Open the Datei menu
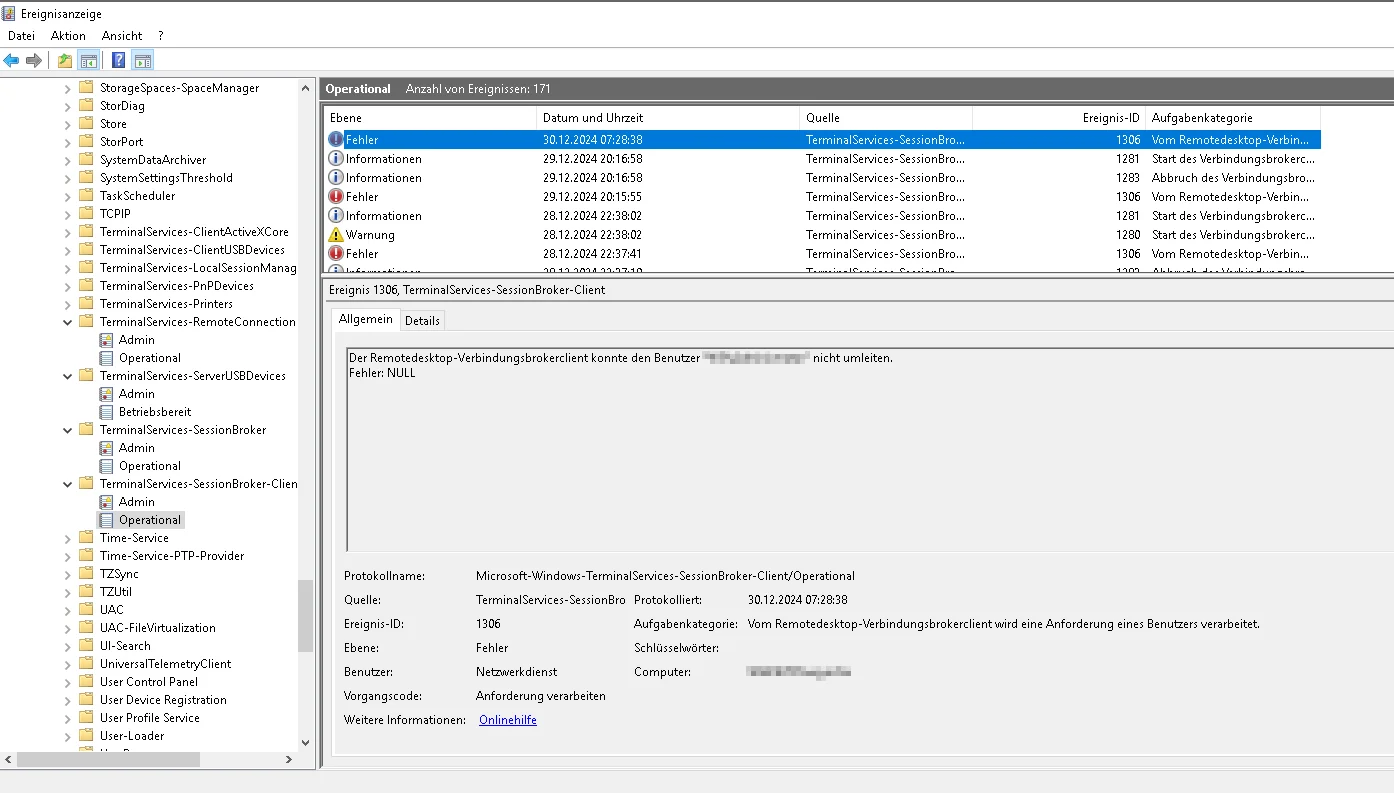The height and width of the screenshot is (793, 1394). (21, 36)
